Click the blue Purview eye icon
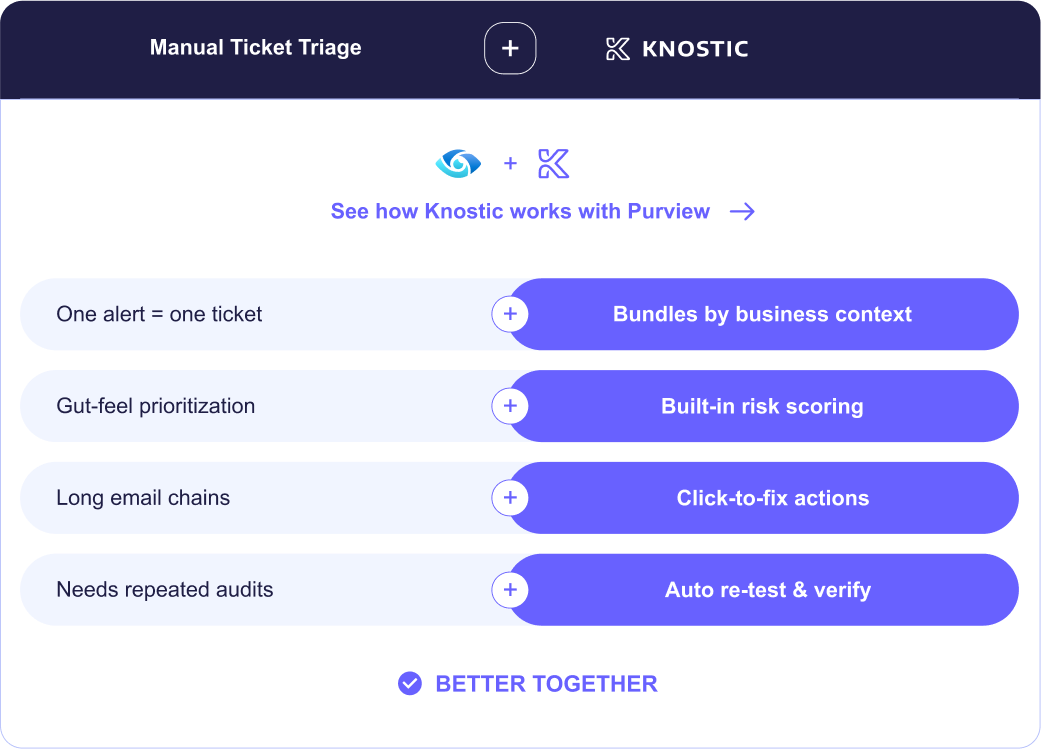1041x749 pixels. click(x=458, y=163)
